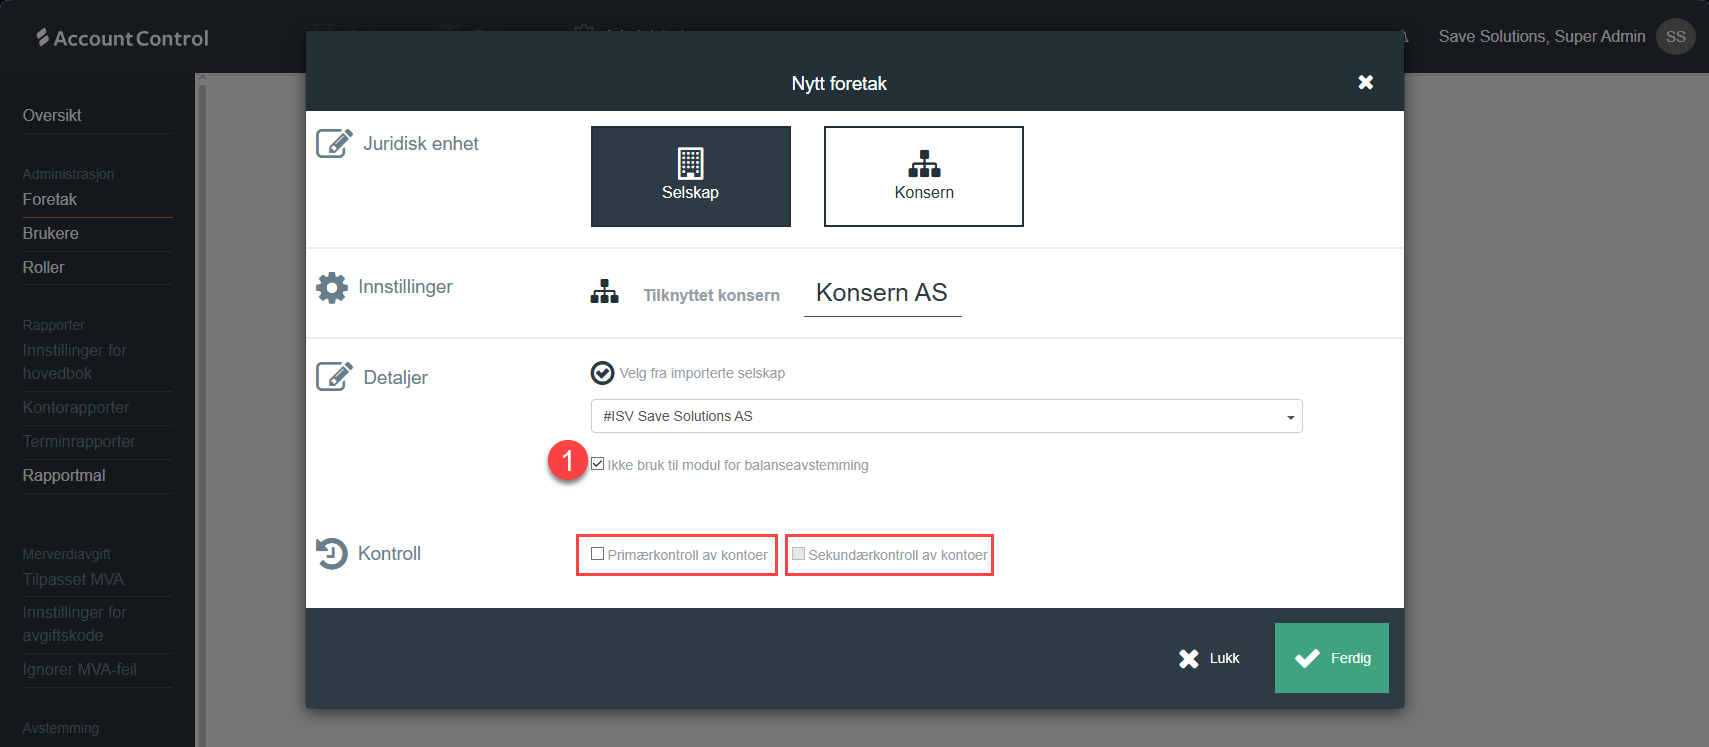Enable Primærkontroll av kontoer checkbox
1709x747 pixels.
pos(598,554)
